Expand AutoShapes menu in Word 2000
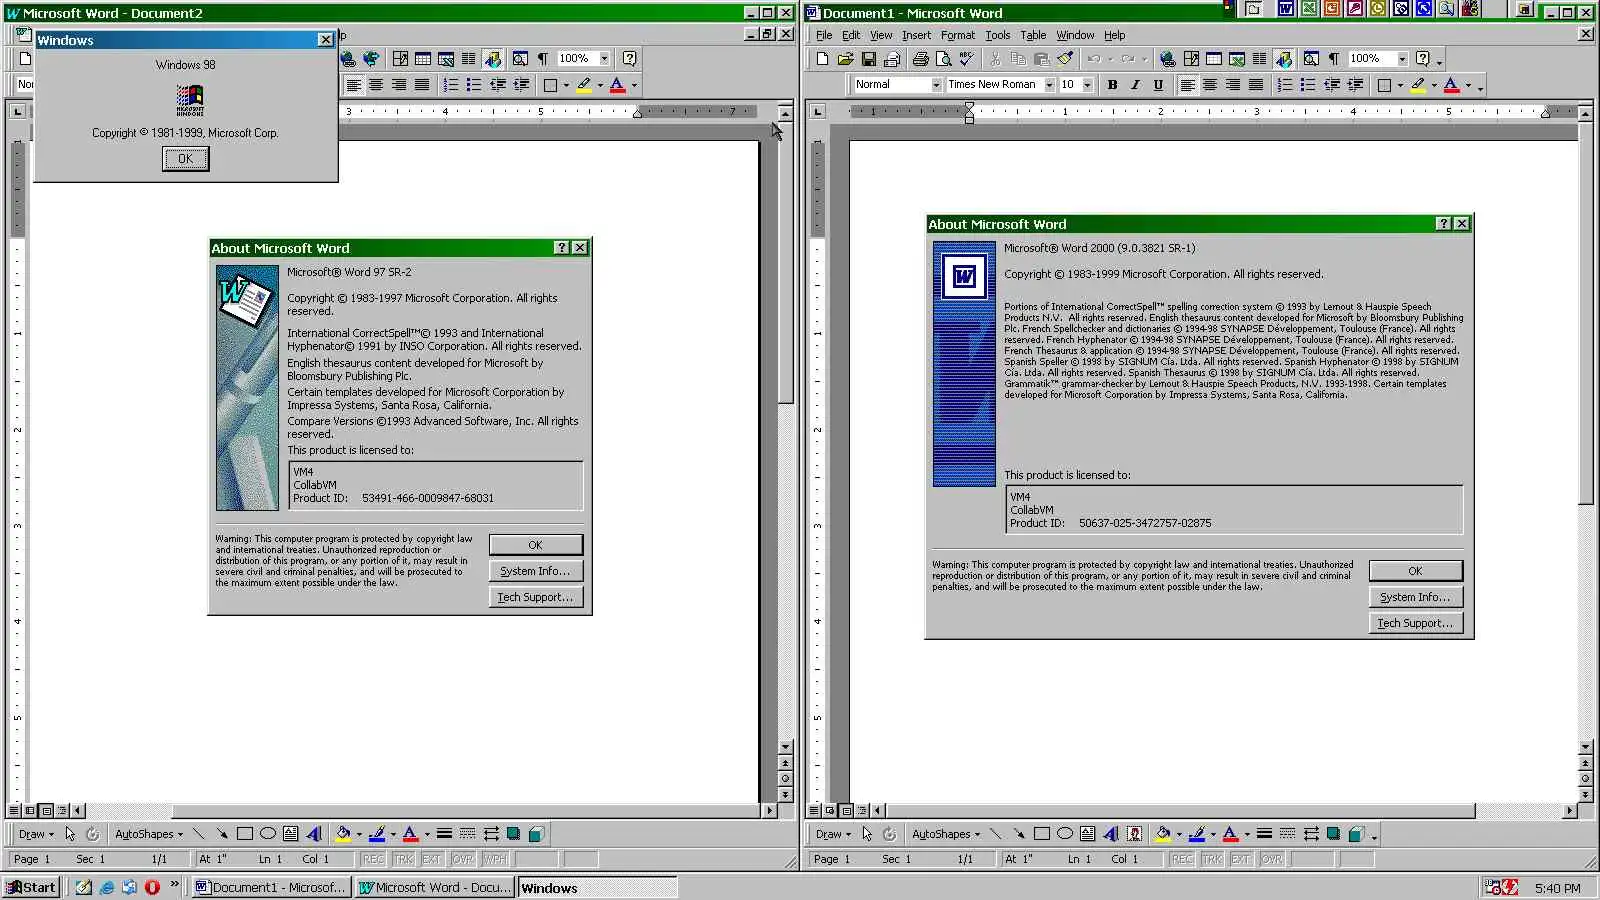1600x900 pixels. click(x=946, y=834)
